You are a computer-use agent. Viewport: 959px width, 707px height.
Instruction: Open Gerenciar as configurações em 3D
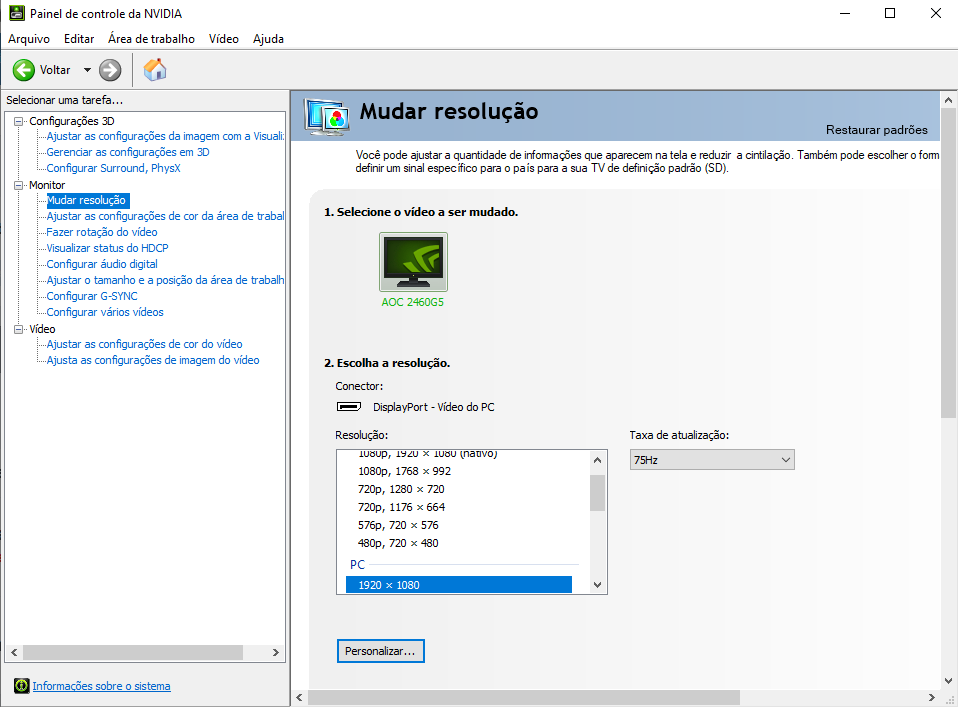click(128, 152)
